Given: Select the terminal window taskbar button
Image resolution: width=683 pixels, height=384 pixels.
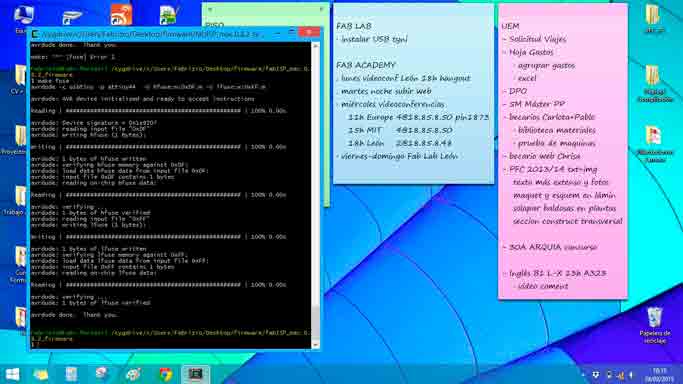Looking at the screenshot, I should coord(195,374).
